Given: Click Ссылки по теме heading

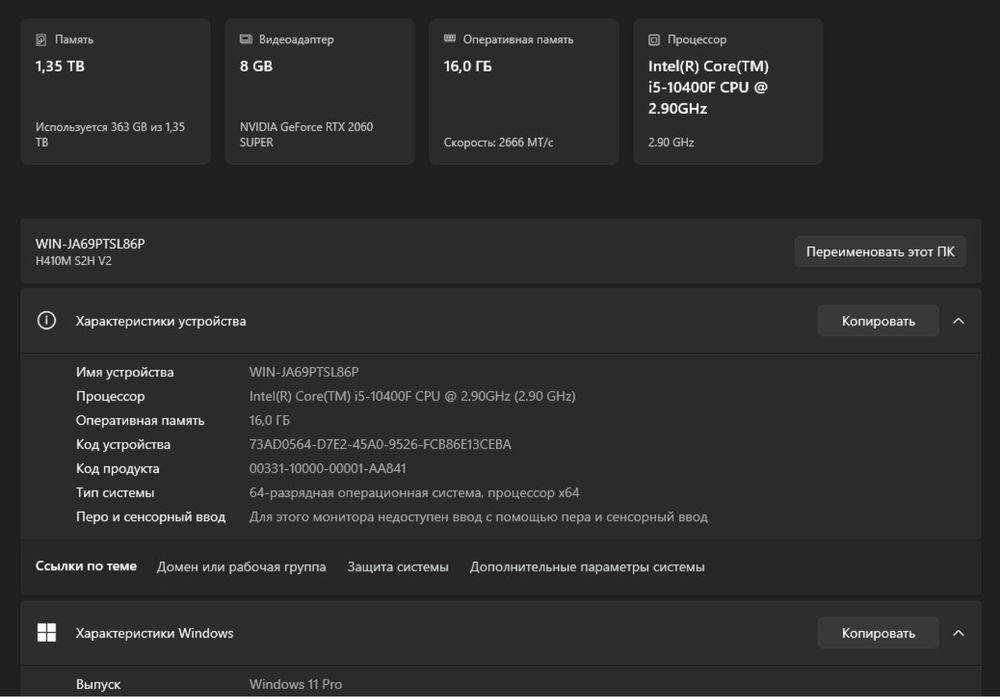Looking at the screenshot, I should point(85,566).
